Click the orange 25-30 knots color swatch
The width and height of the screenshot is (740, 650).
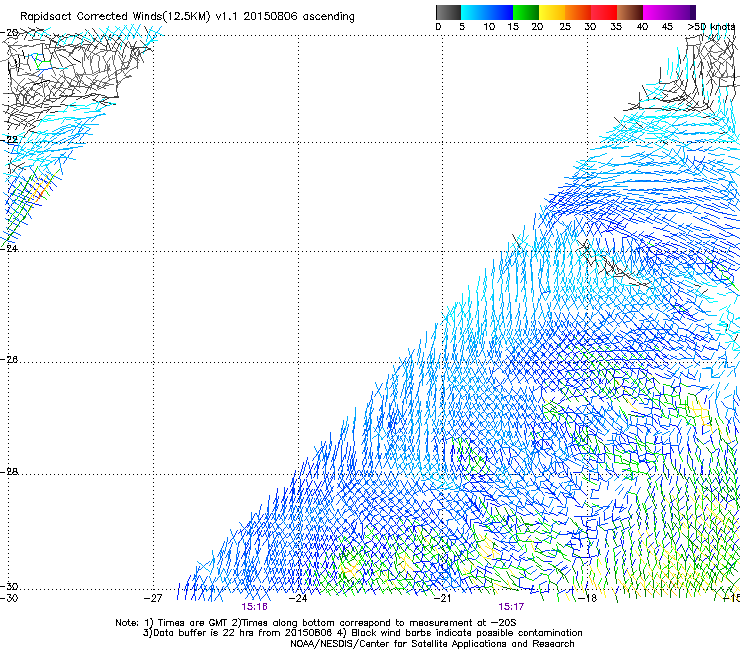(578, 12)
